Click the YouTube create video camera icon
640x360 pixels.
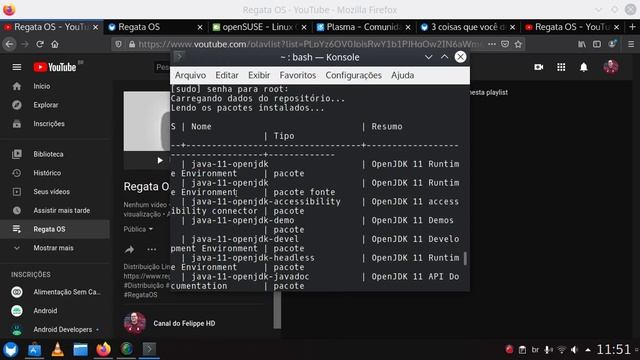click(x=539, y=67)
